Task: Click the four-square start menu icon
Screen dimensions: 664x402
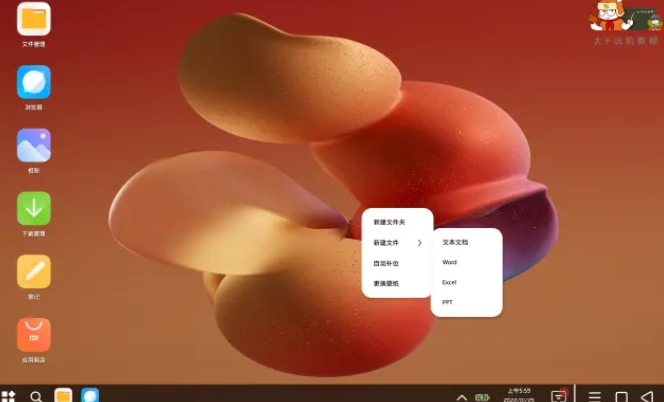Action: (9, 396)
